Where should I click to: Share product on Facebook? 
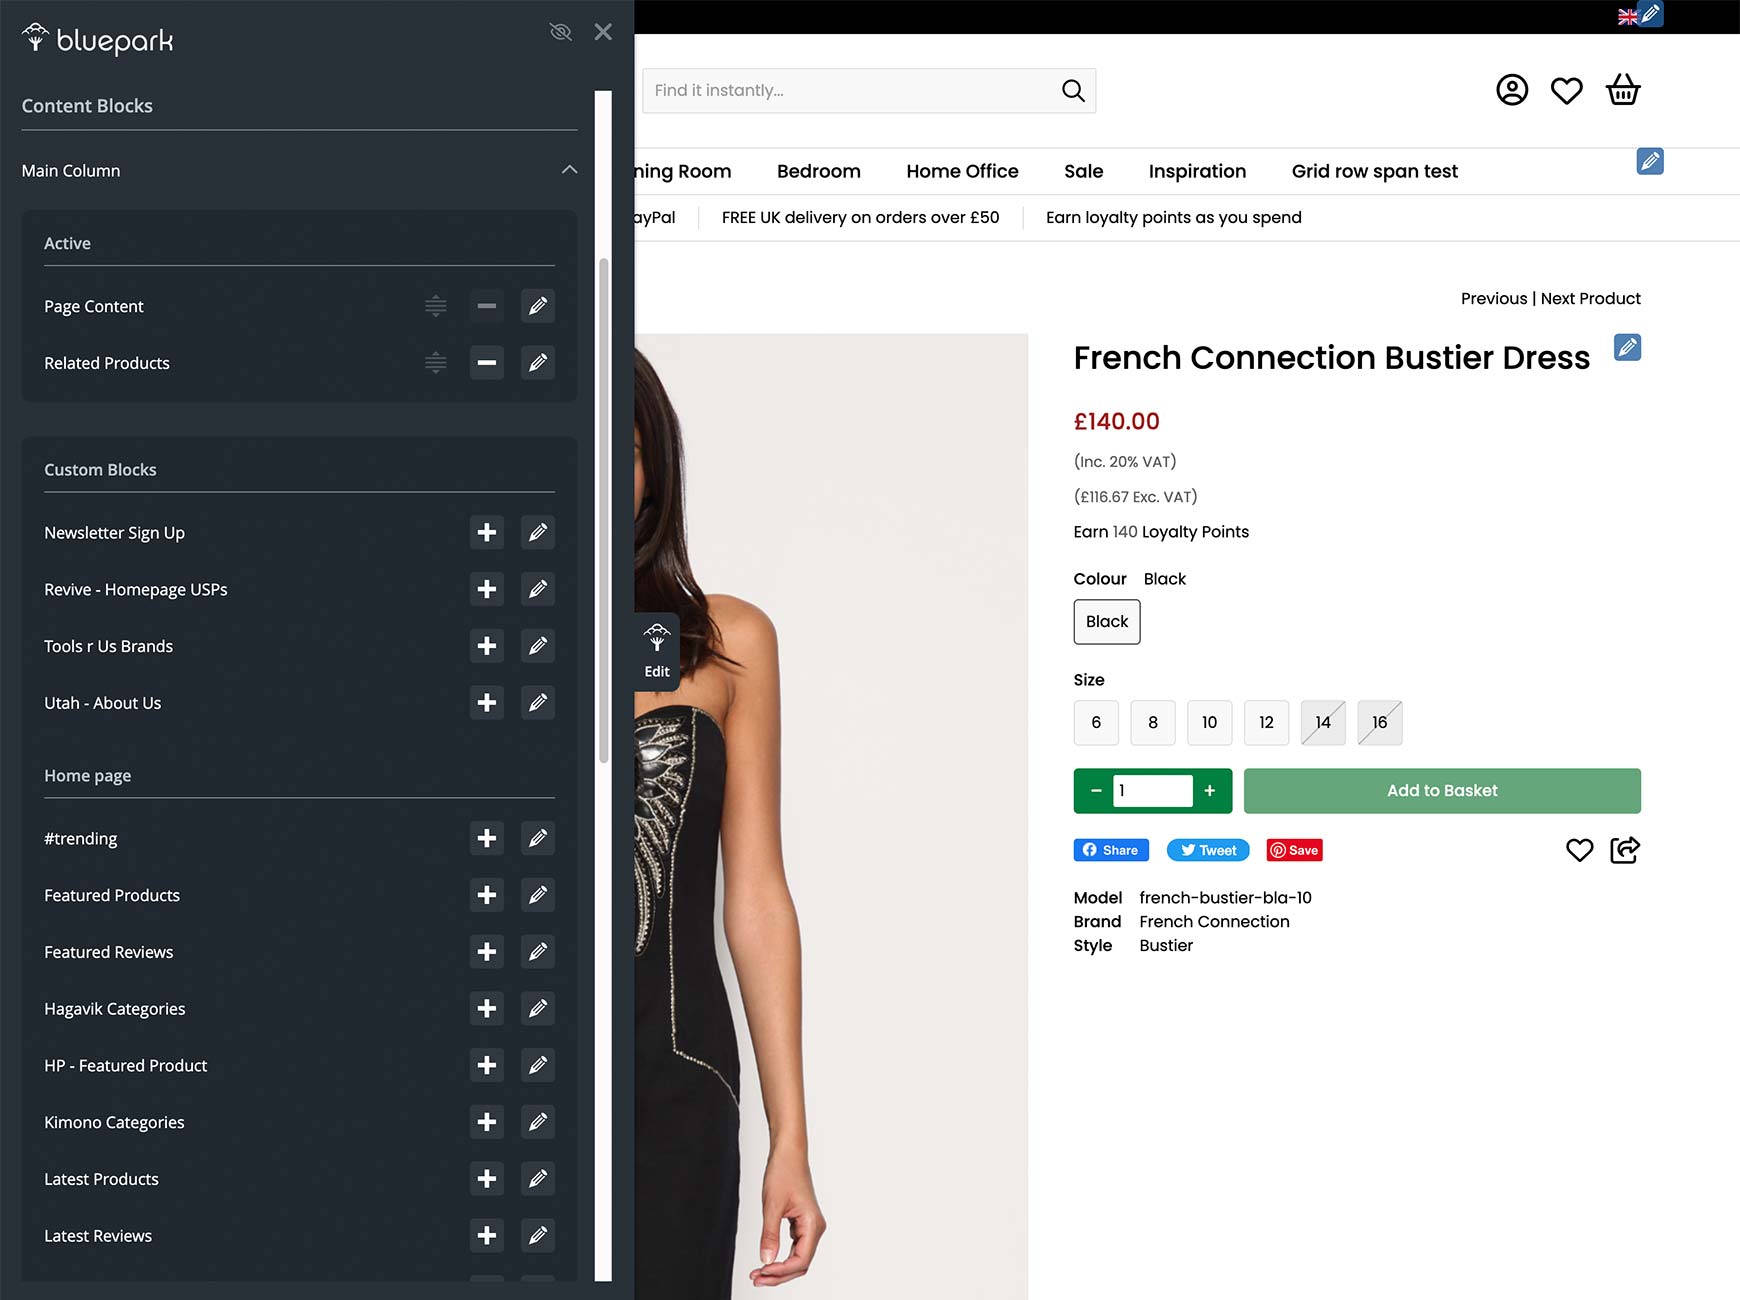pyautogui.click(x=1111, y=850)
